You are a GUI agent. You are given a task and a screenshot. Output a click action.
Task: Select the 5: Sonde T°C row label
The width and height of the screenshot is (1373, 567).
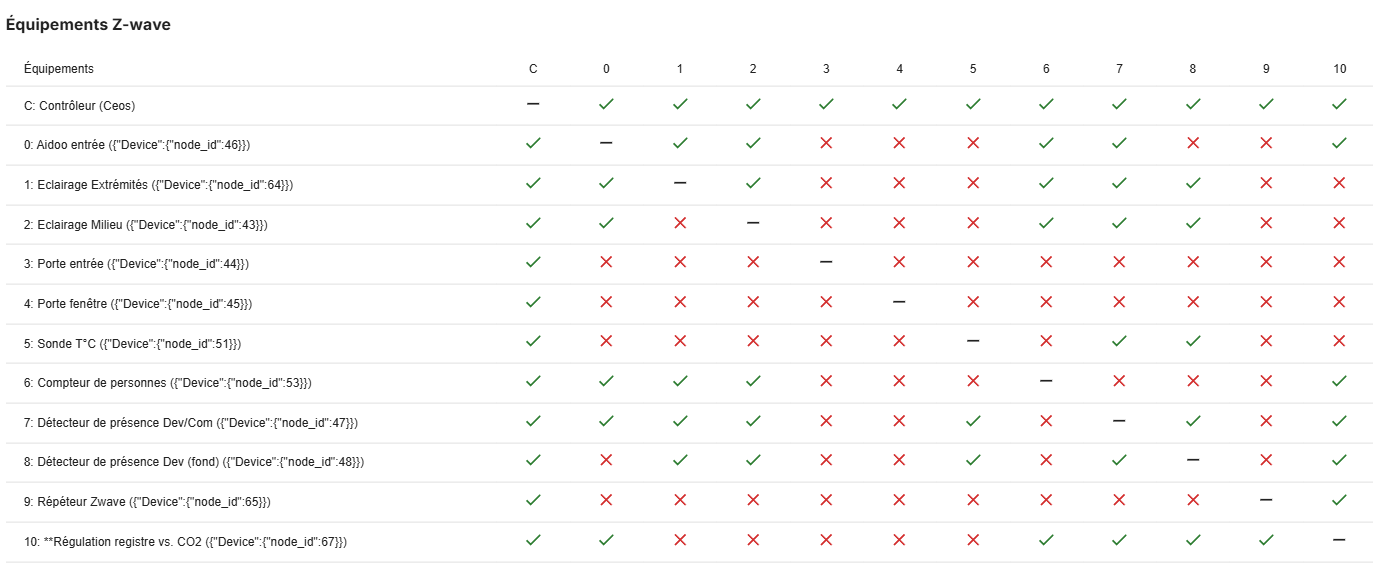(x=132, y=342)
